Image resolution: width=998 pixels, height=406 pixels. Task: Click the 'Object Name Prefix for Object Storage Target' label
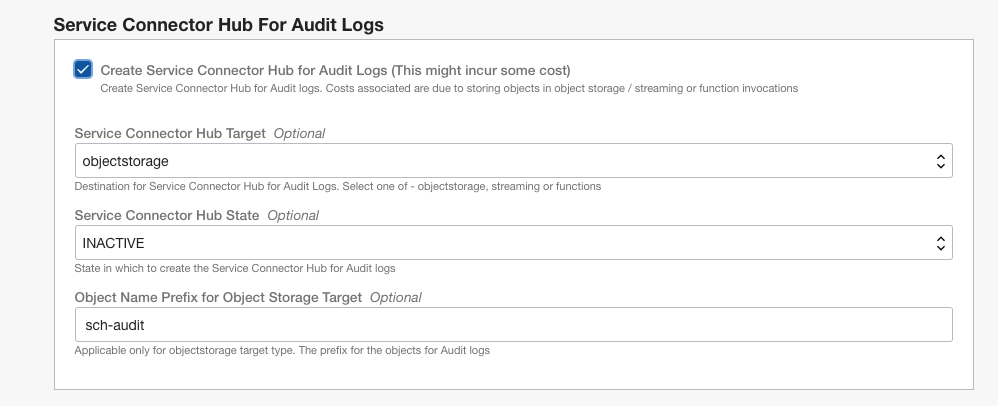click(x=219, y=297)
